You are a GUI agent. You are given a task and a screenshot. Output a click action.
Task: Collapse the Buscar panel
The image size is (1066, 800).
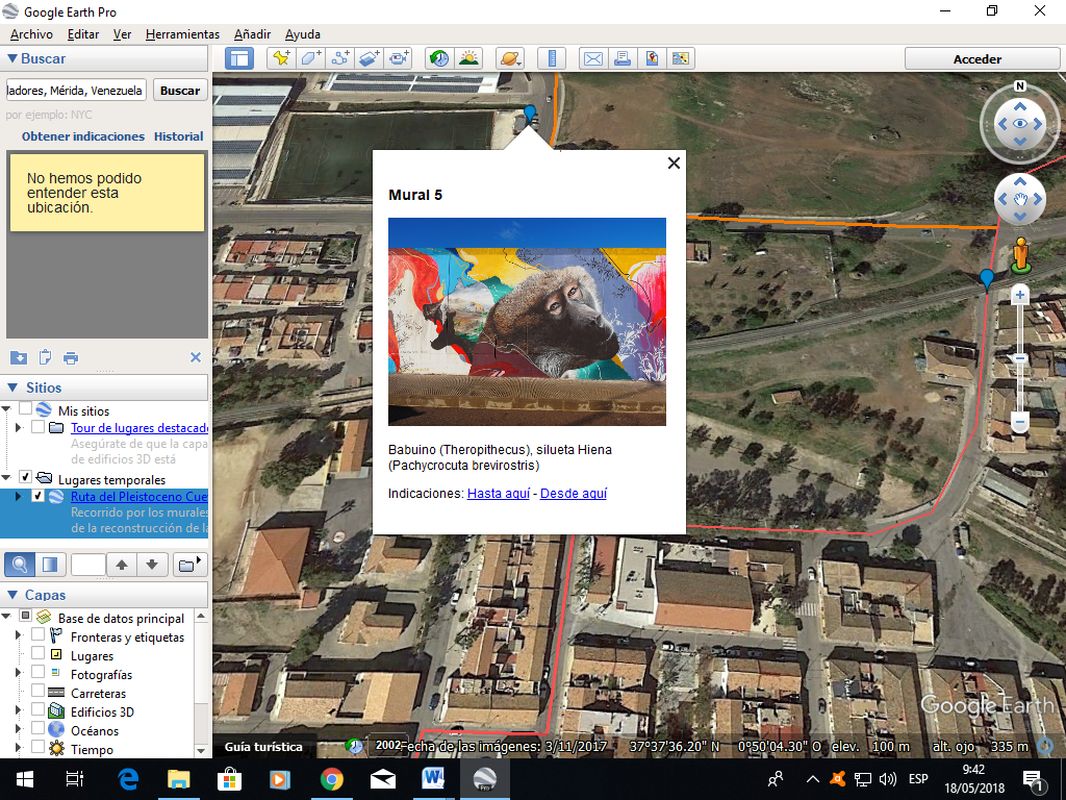(12, 58)
